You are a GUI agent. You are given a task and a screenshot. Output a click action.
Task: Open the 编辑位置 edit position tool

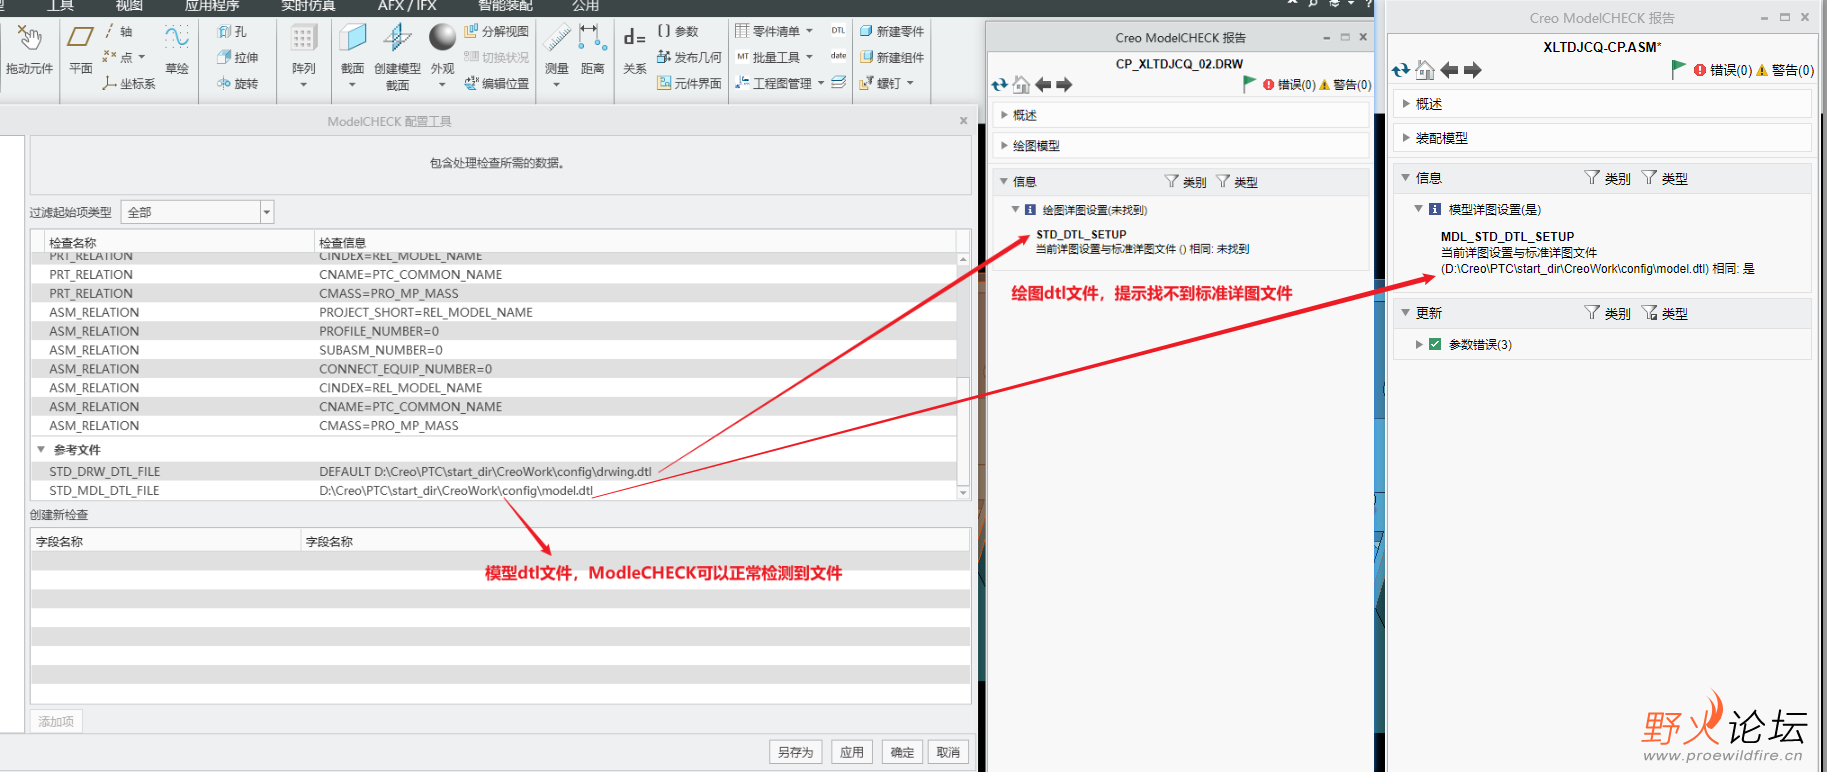pos(496,84)
